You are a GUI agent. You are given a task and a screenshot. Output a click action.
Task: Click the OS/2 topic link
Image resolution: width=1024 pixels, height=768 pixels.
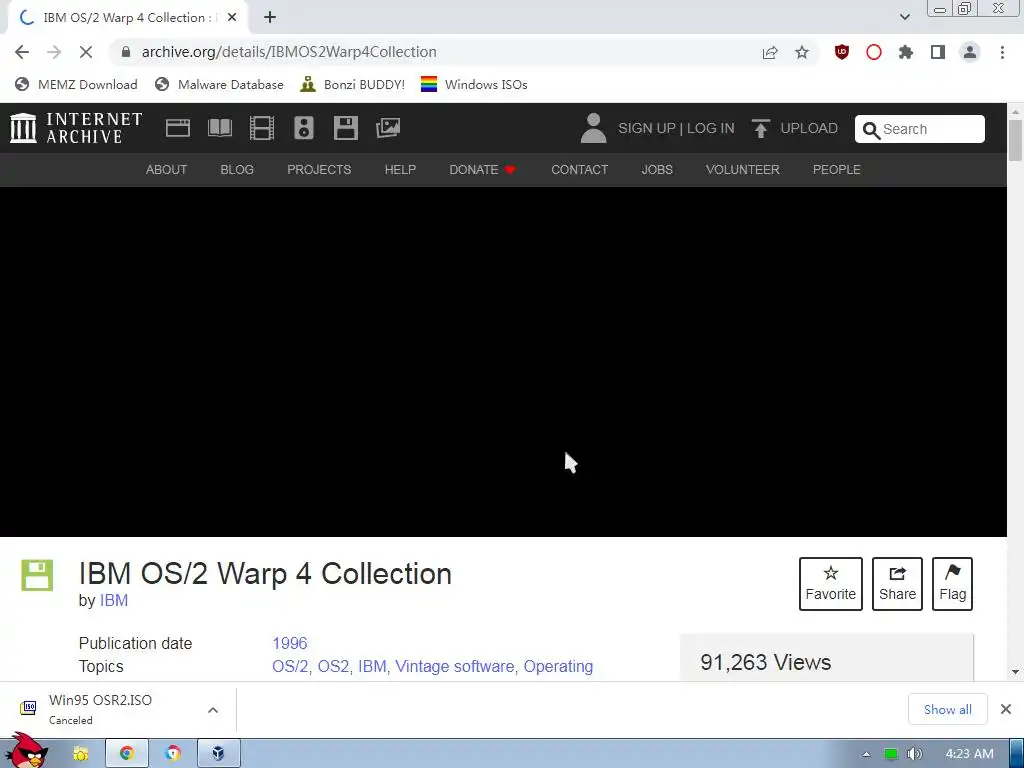tap(290, 666)
